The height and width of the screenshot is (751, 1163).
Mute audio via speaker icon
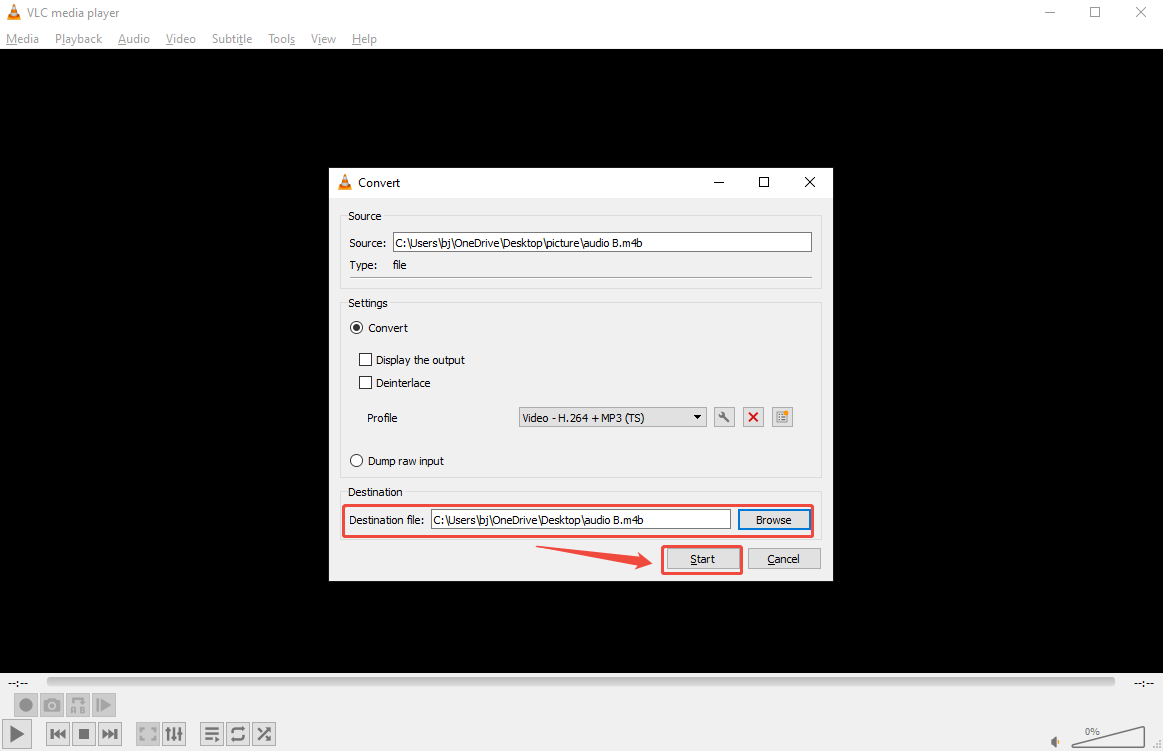point(1055,741)
